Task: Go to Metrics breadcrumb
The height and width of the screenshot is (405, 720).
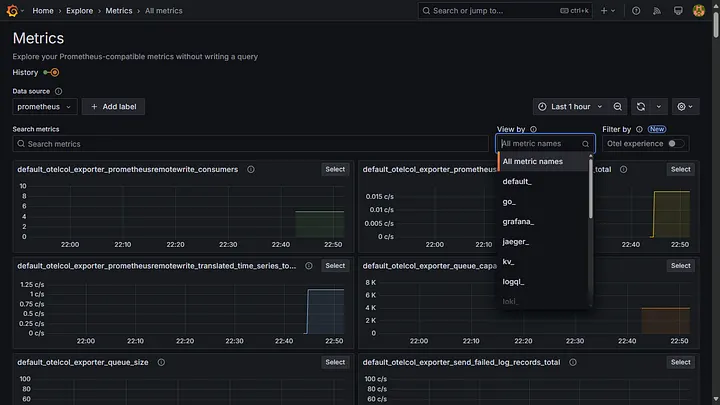Action: point(119,11)
